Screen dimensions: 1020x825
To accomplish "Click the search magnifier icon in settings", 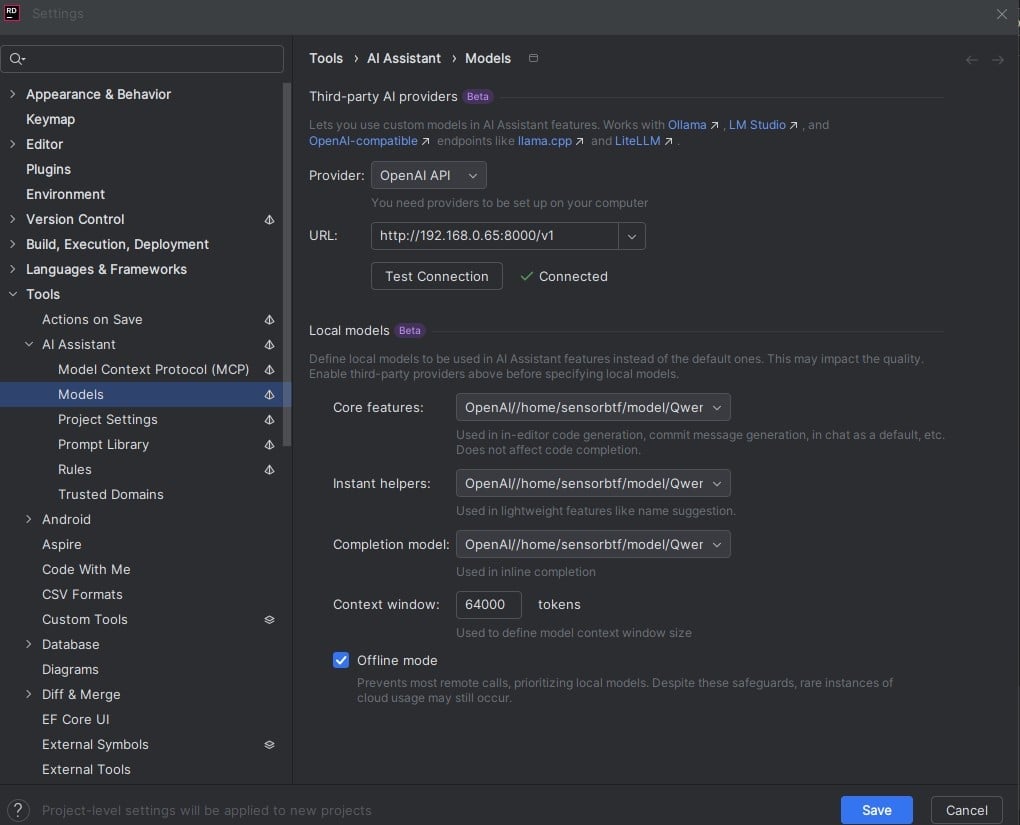I will (x=17, y=59).
